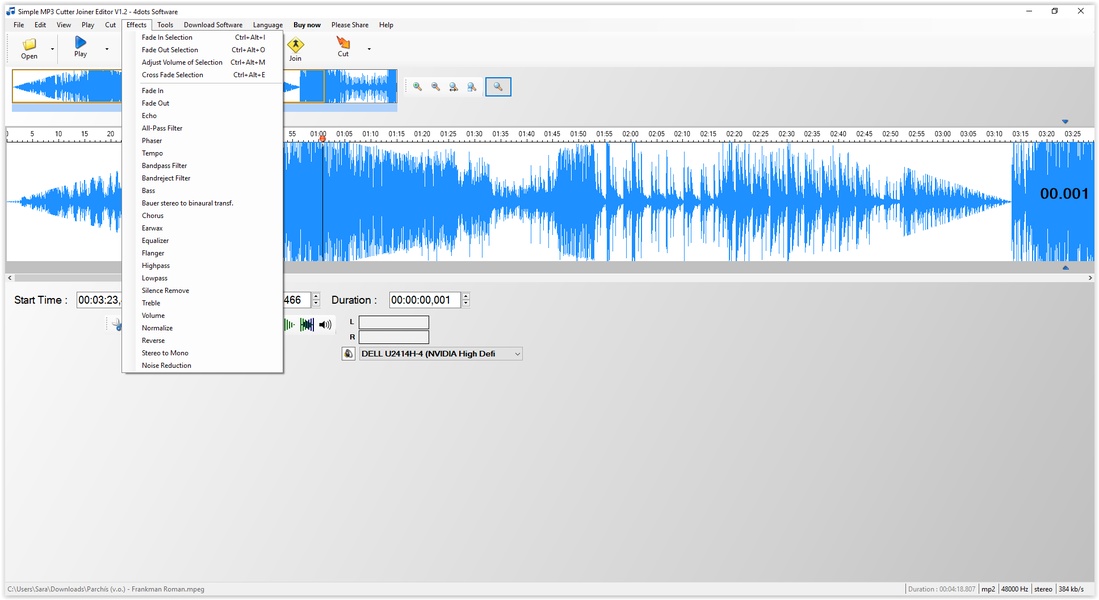Select the Equalizer effect
This screenshot has width=1099, height=600.
tap(155, 241)
